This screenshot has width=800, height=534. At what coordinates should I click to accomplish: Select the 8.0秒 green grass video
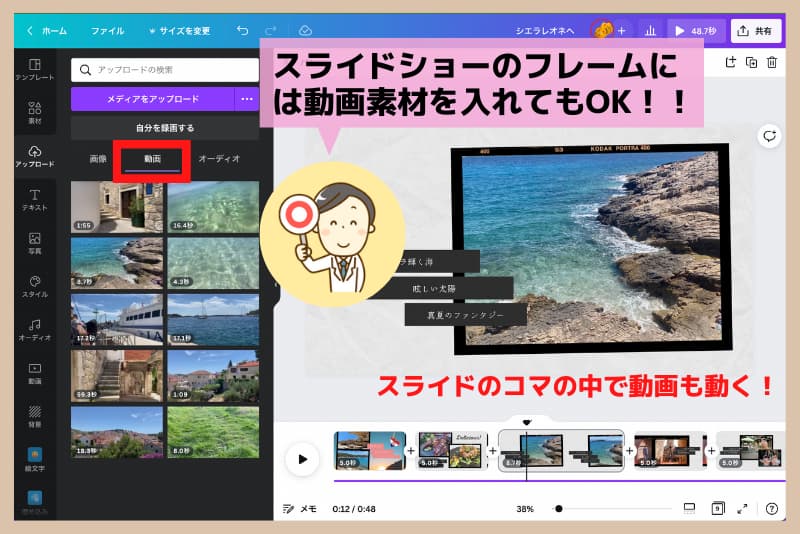click(x=213, y=431)
